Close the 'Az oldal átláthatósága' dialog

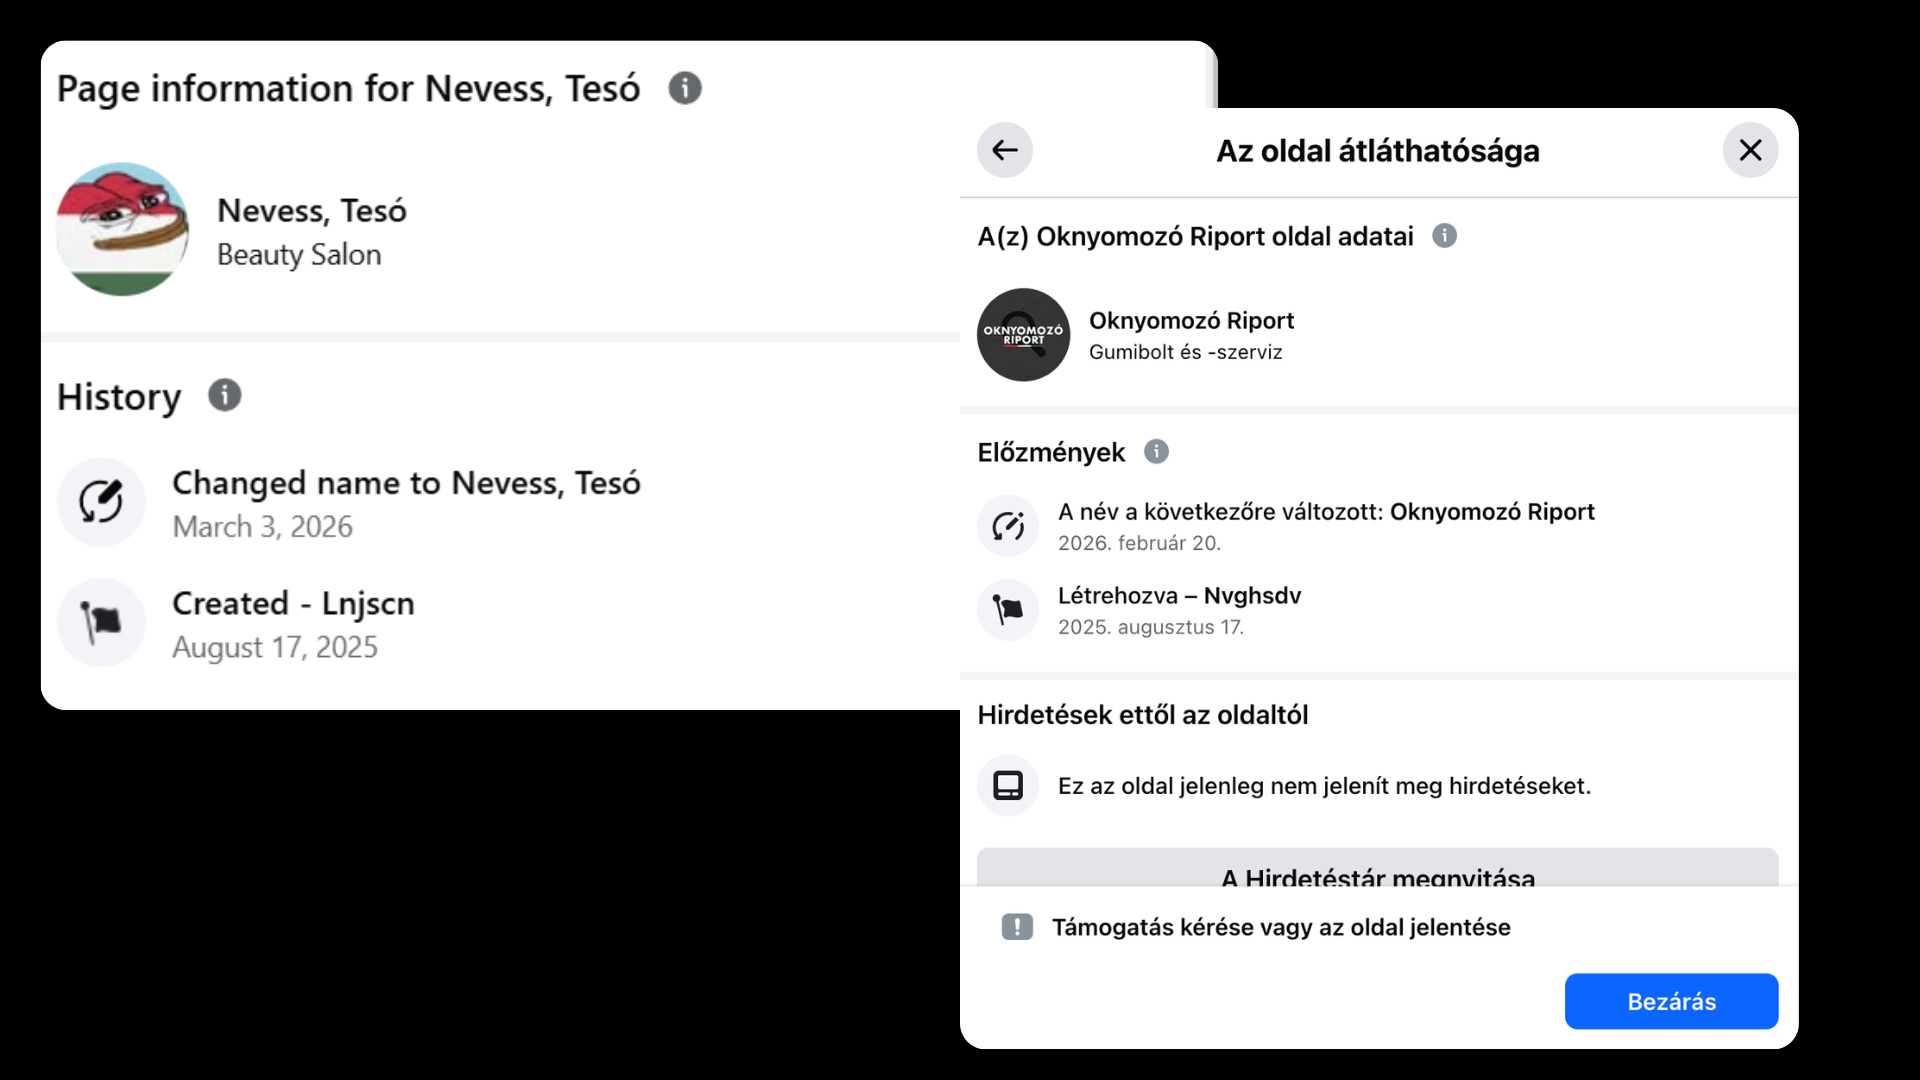coord(1750,150)
